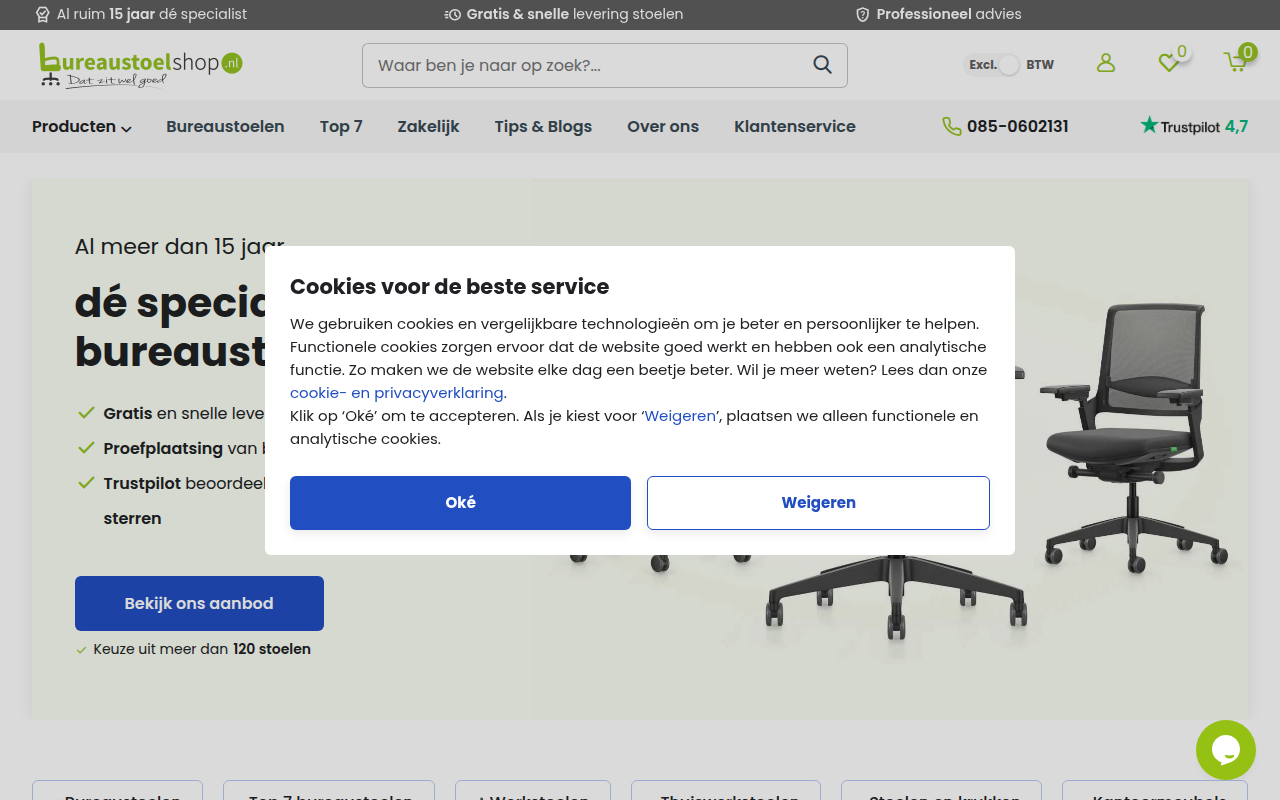The height and width of the screenshot is (800, 1280).
Task: Focus the 'Waar ben je naar op zoek' search field
Action: [x=605, y=65]
